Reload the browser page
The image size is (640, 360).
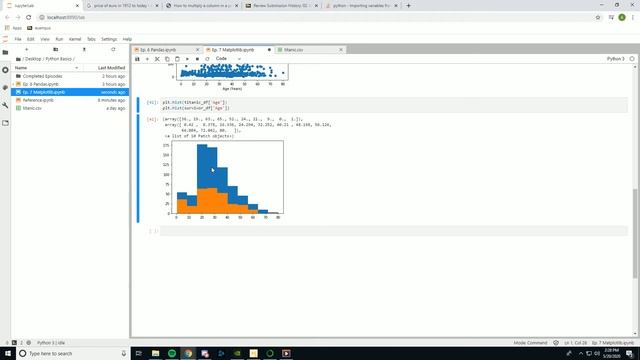29,18
